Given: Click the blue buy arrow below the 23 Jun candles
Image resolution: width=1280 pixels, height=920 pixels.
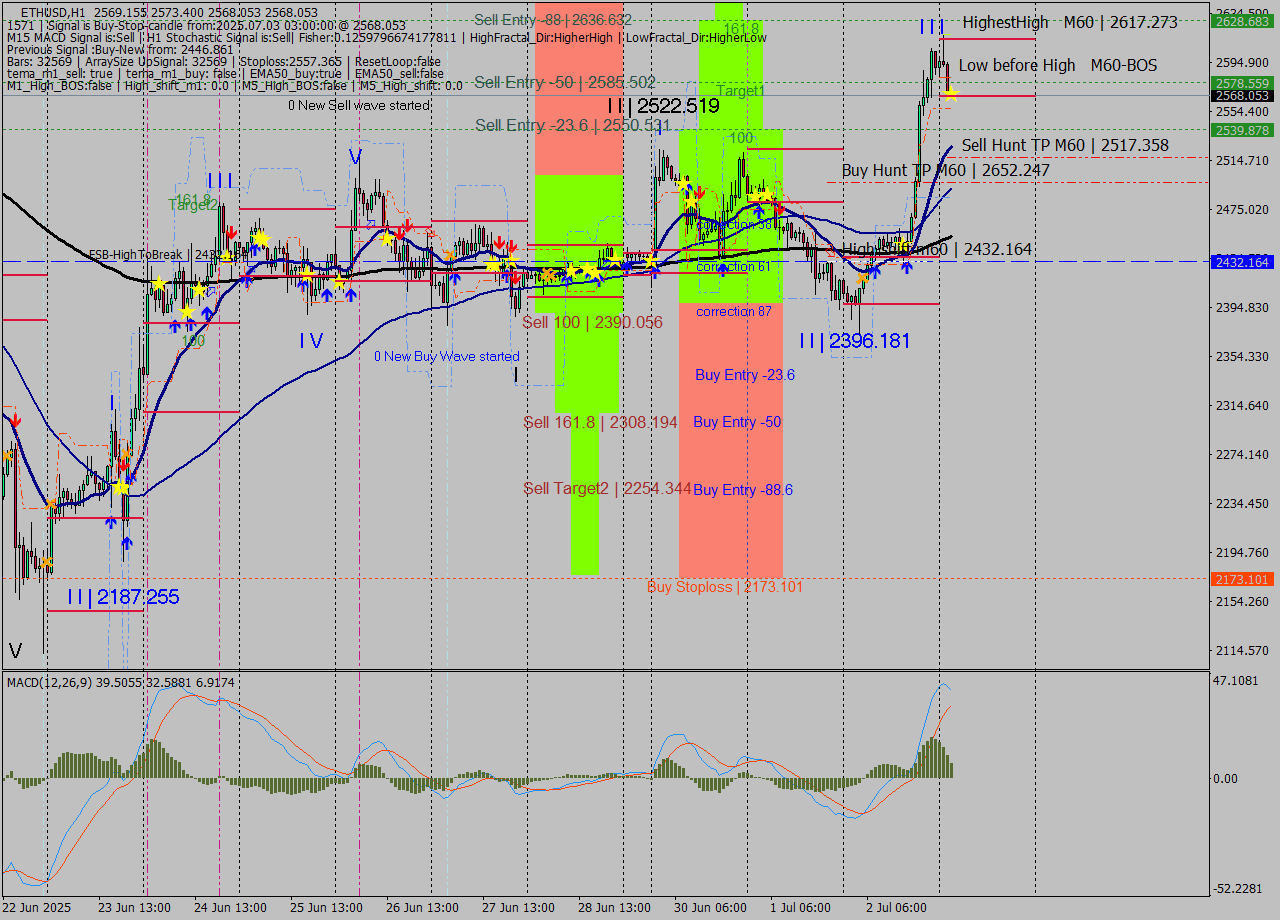Looking at the screenshot, I should (x=177, y=325).
